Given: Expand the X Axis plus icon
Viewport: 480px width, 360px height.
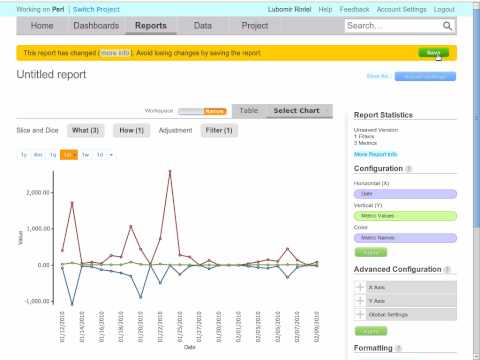Looking at the screenshot, I should (x=360, y=287).
